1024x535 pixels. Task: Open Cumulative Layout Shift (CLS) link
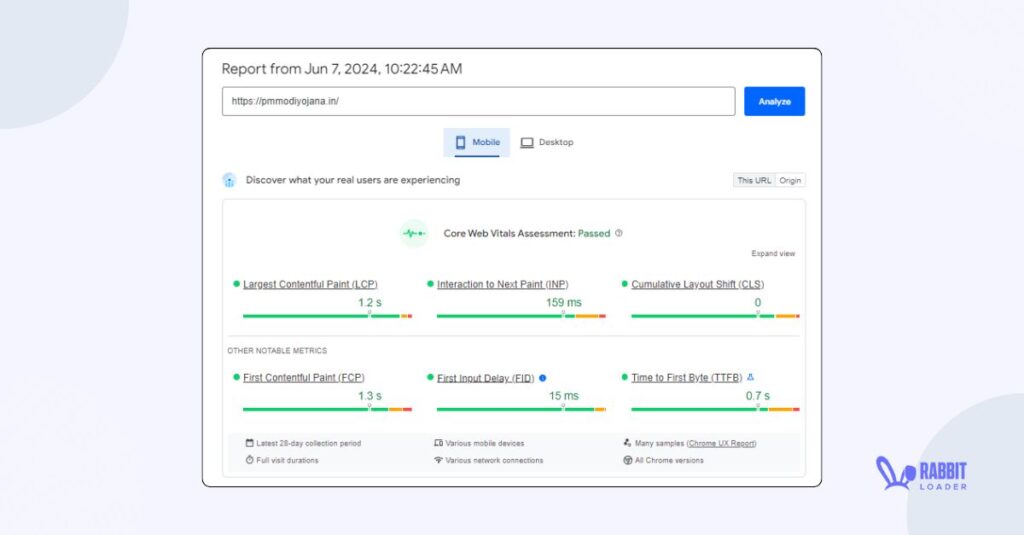click(697, 284)
